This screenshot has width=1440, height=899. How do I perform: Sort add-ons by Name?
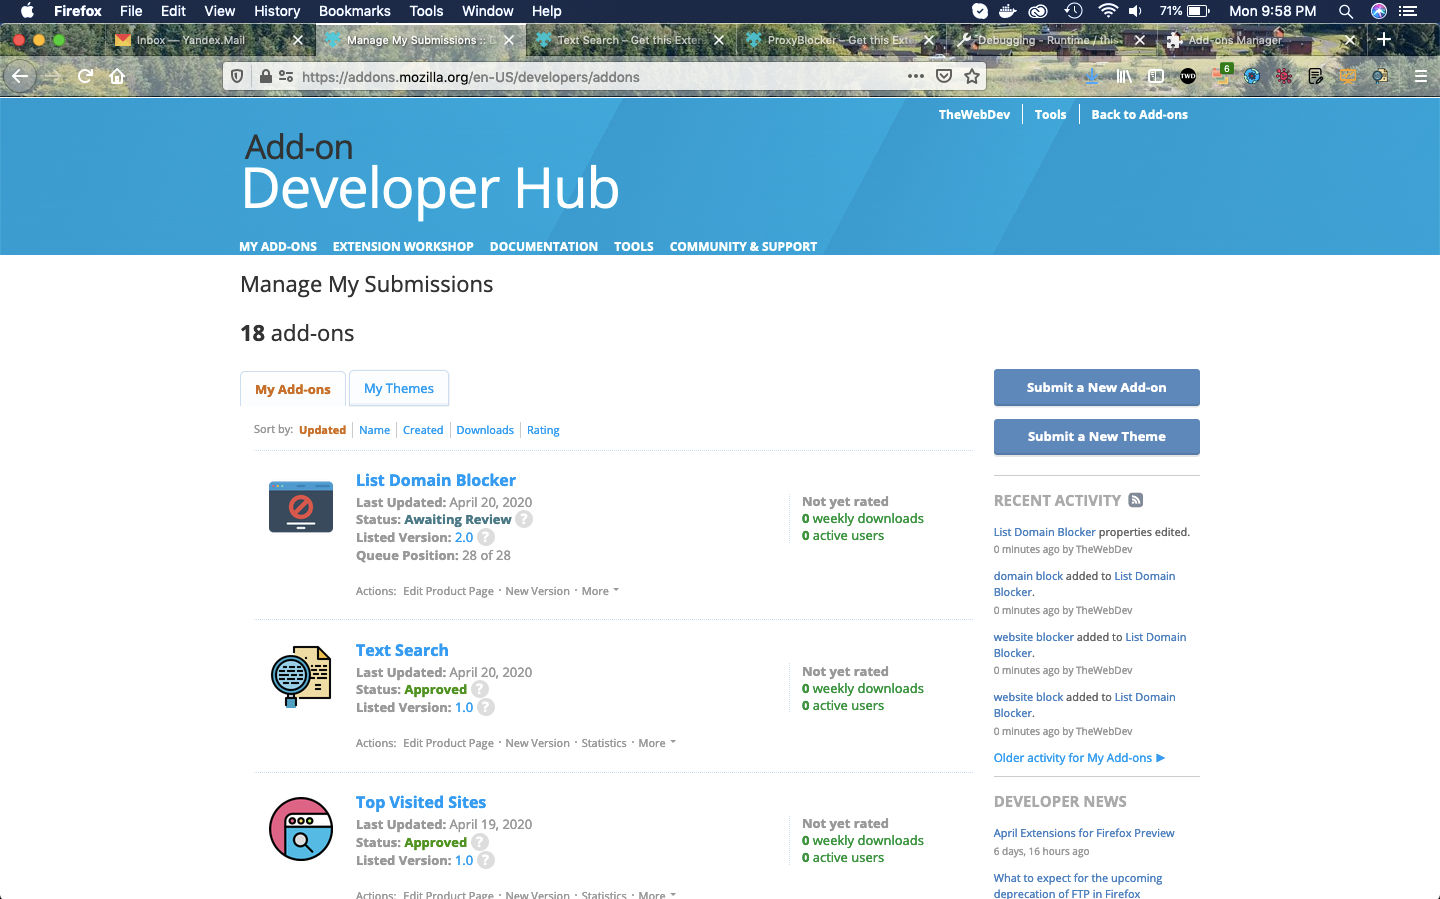[375, 430]
